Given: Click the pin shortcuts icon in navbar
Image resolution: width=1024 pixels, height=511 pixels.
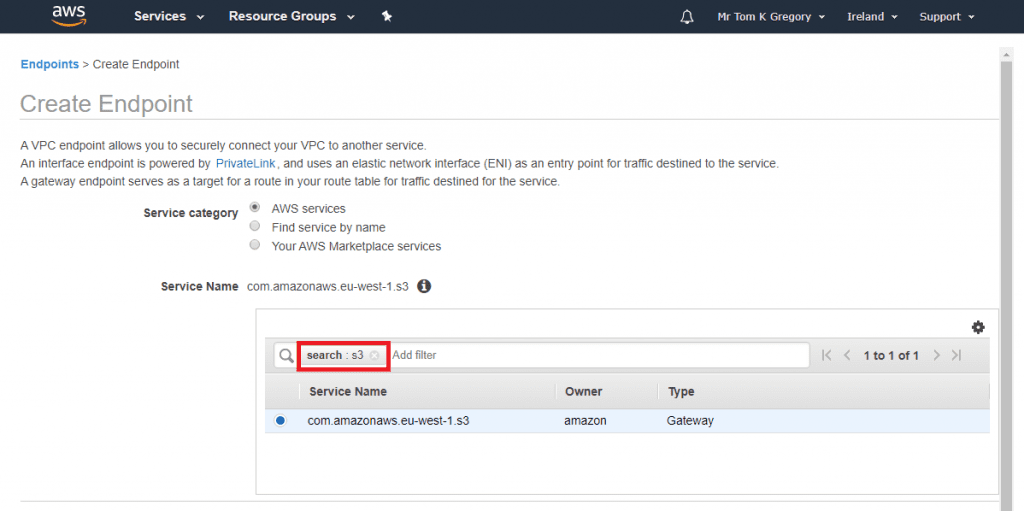Looking at the screenshot, I should (387, 17).
